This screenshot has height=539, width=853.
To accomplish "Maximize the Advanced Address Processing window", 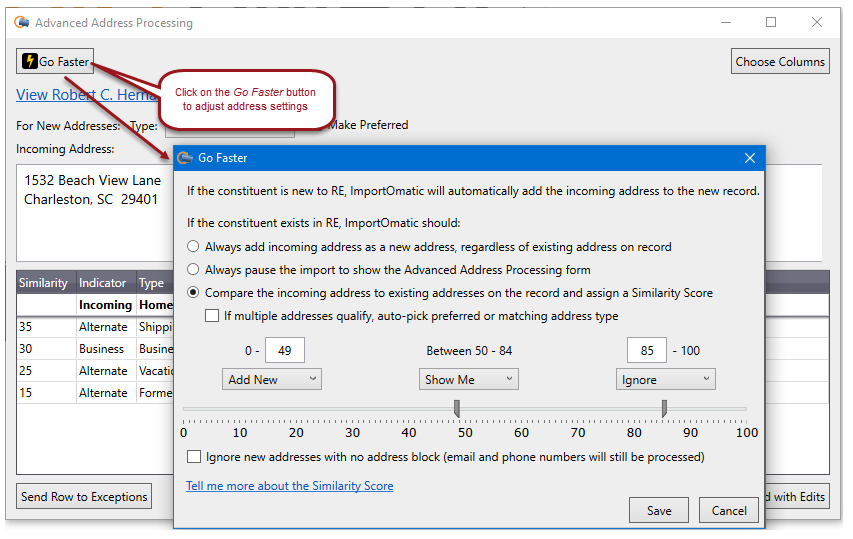I will 771,22.
